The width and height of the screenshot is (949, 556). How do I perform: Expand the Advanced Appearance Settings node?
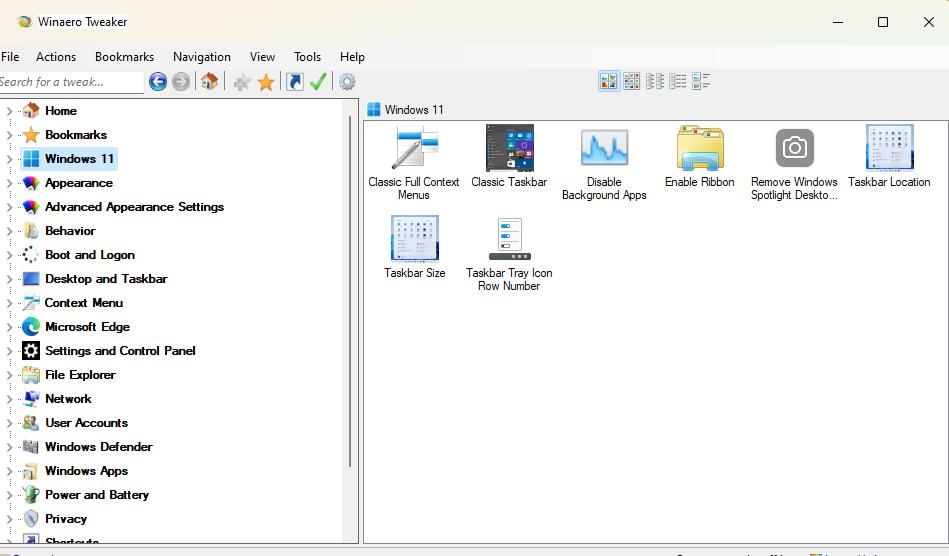[9, 207]
